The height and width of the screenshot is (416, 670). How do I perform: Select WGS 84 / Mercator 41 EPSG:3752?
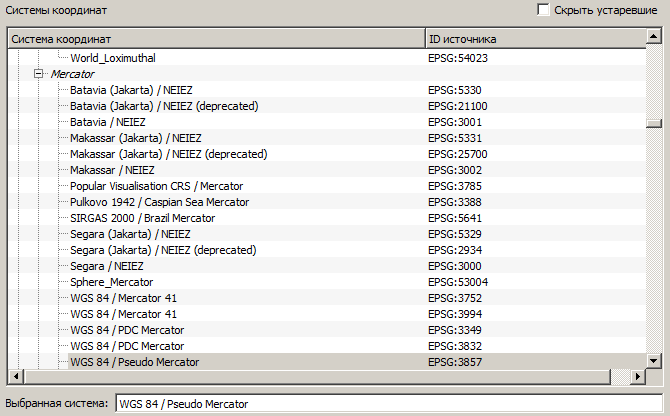click(126, 298)
